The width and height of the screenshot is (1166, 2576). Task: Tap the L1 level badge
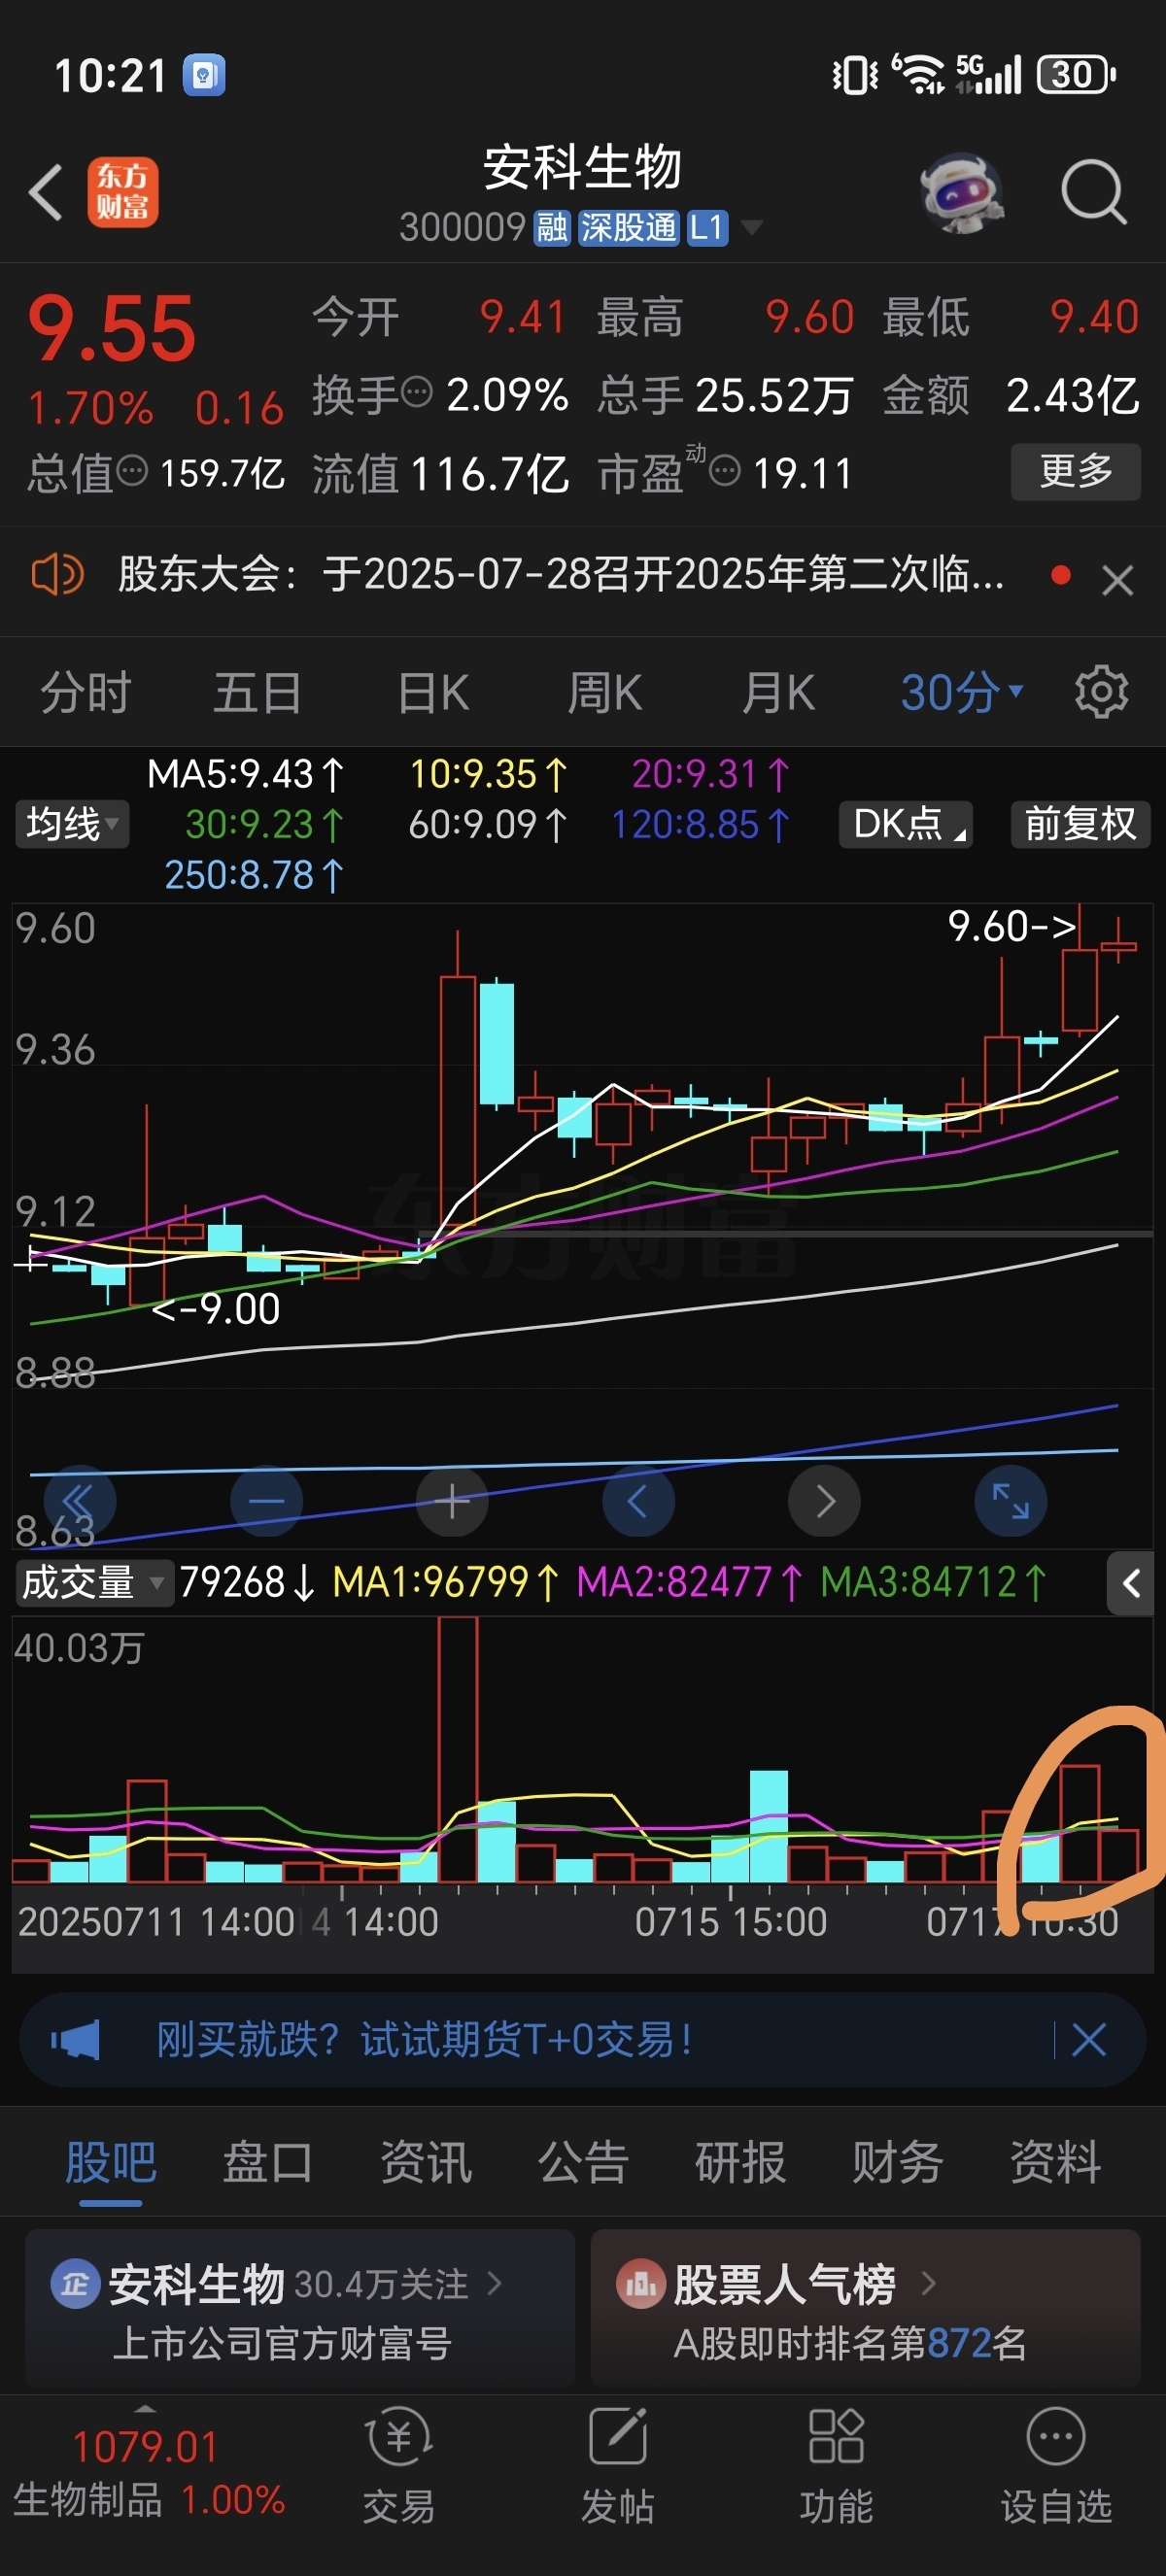click(x=707, y=228)
